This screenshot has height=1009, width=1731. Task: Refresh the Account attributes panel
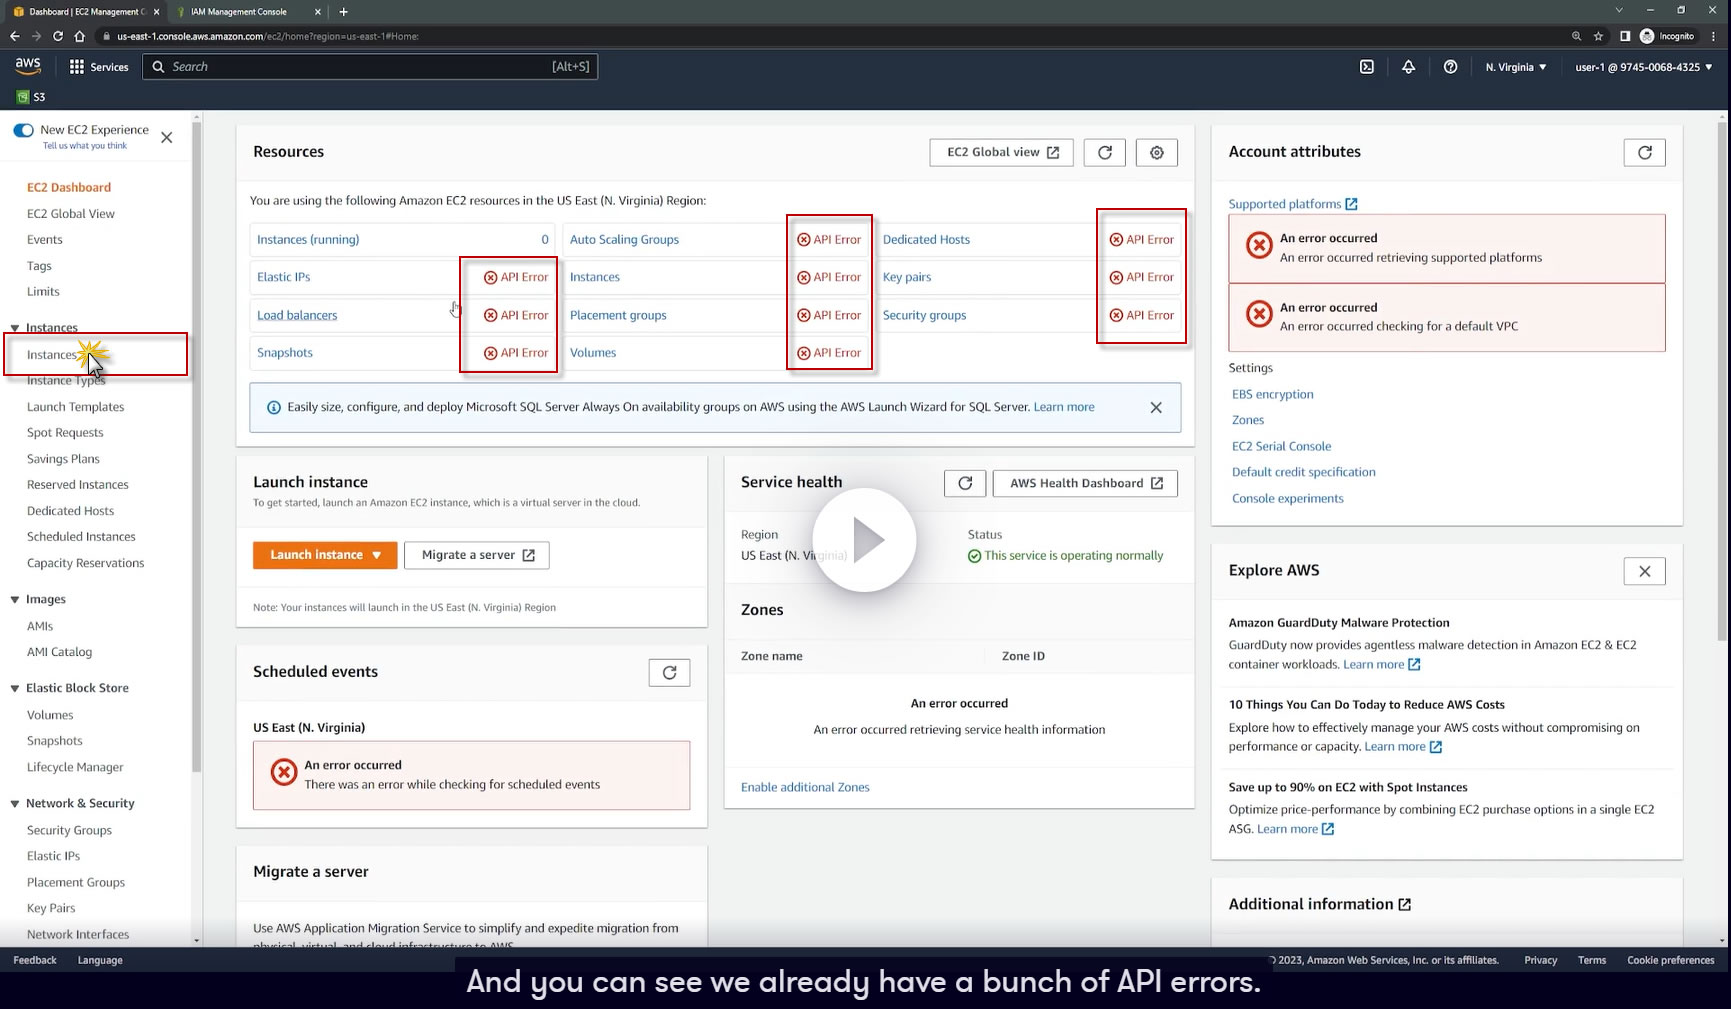pyautogui.click(x=1645, y=152)
